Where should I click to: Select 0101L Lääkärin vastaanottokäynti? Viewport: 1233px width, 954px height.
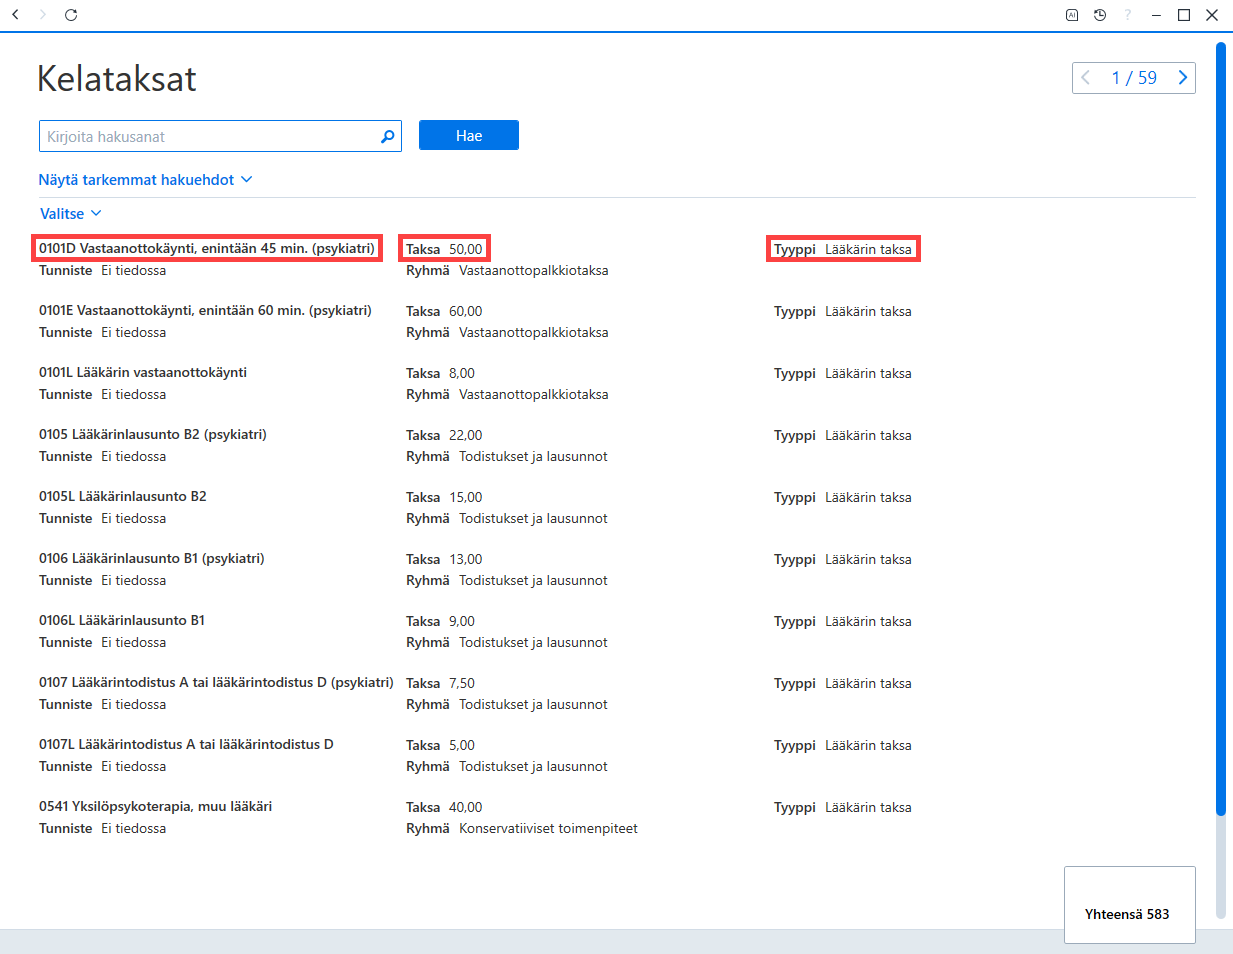(x=143, y=373)
